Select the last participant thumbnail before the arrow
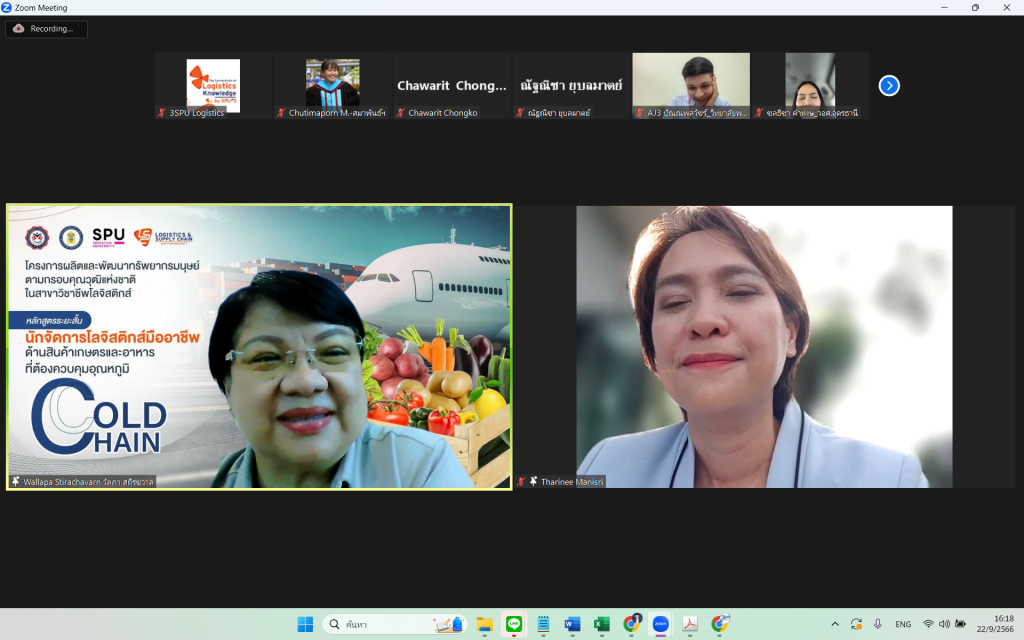The height and width of the screenshot is (640, 1024). click(810, 86)
